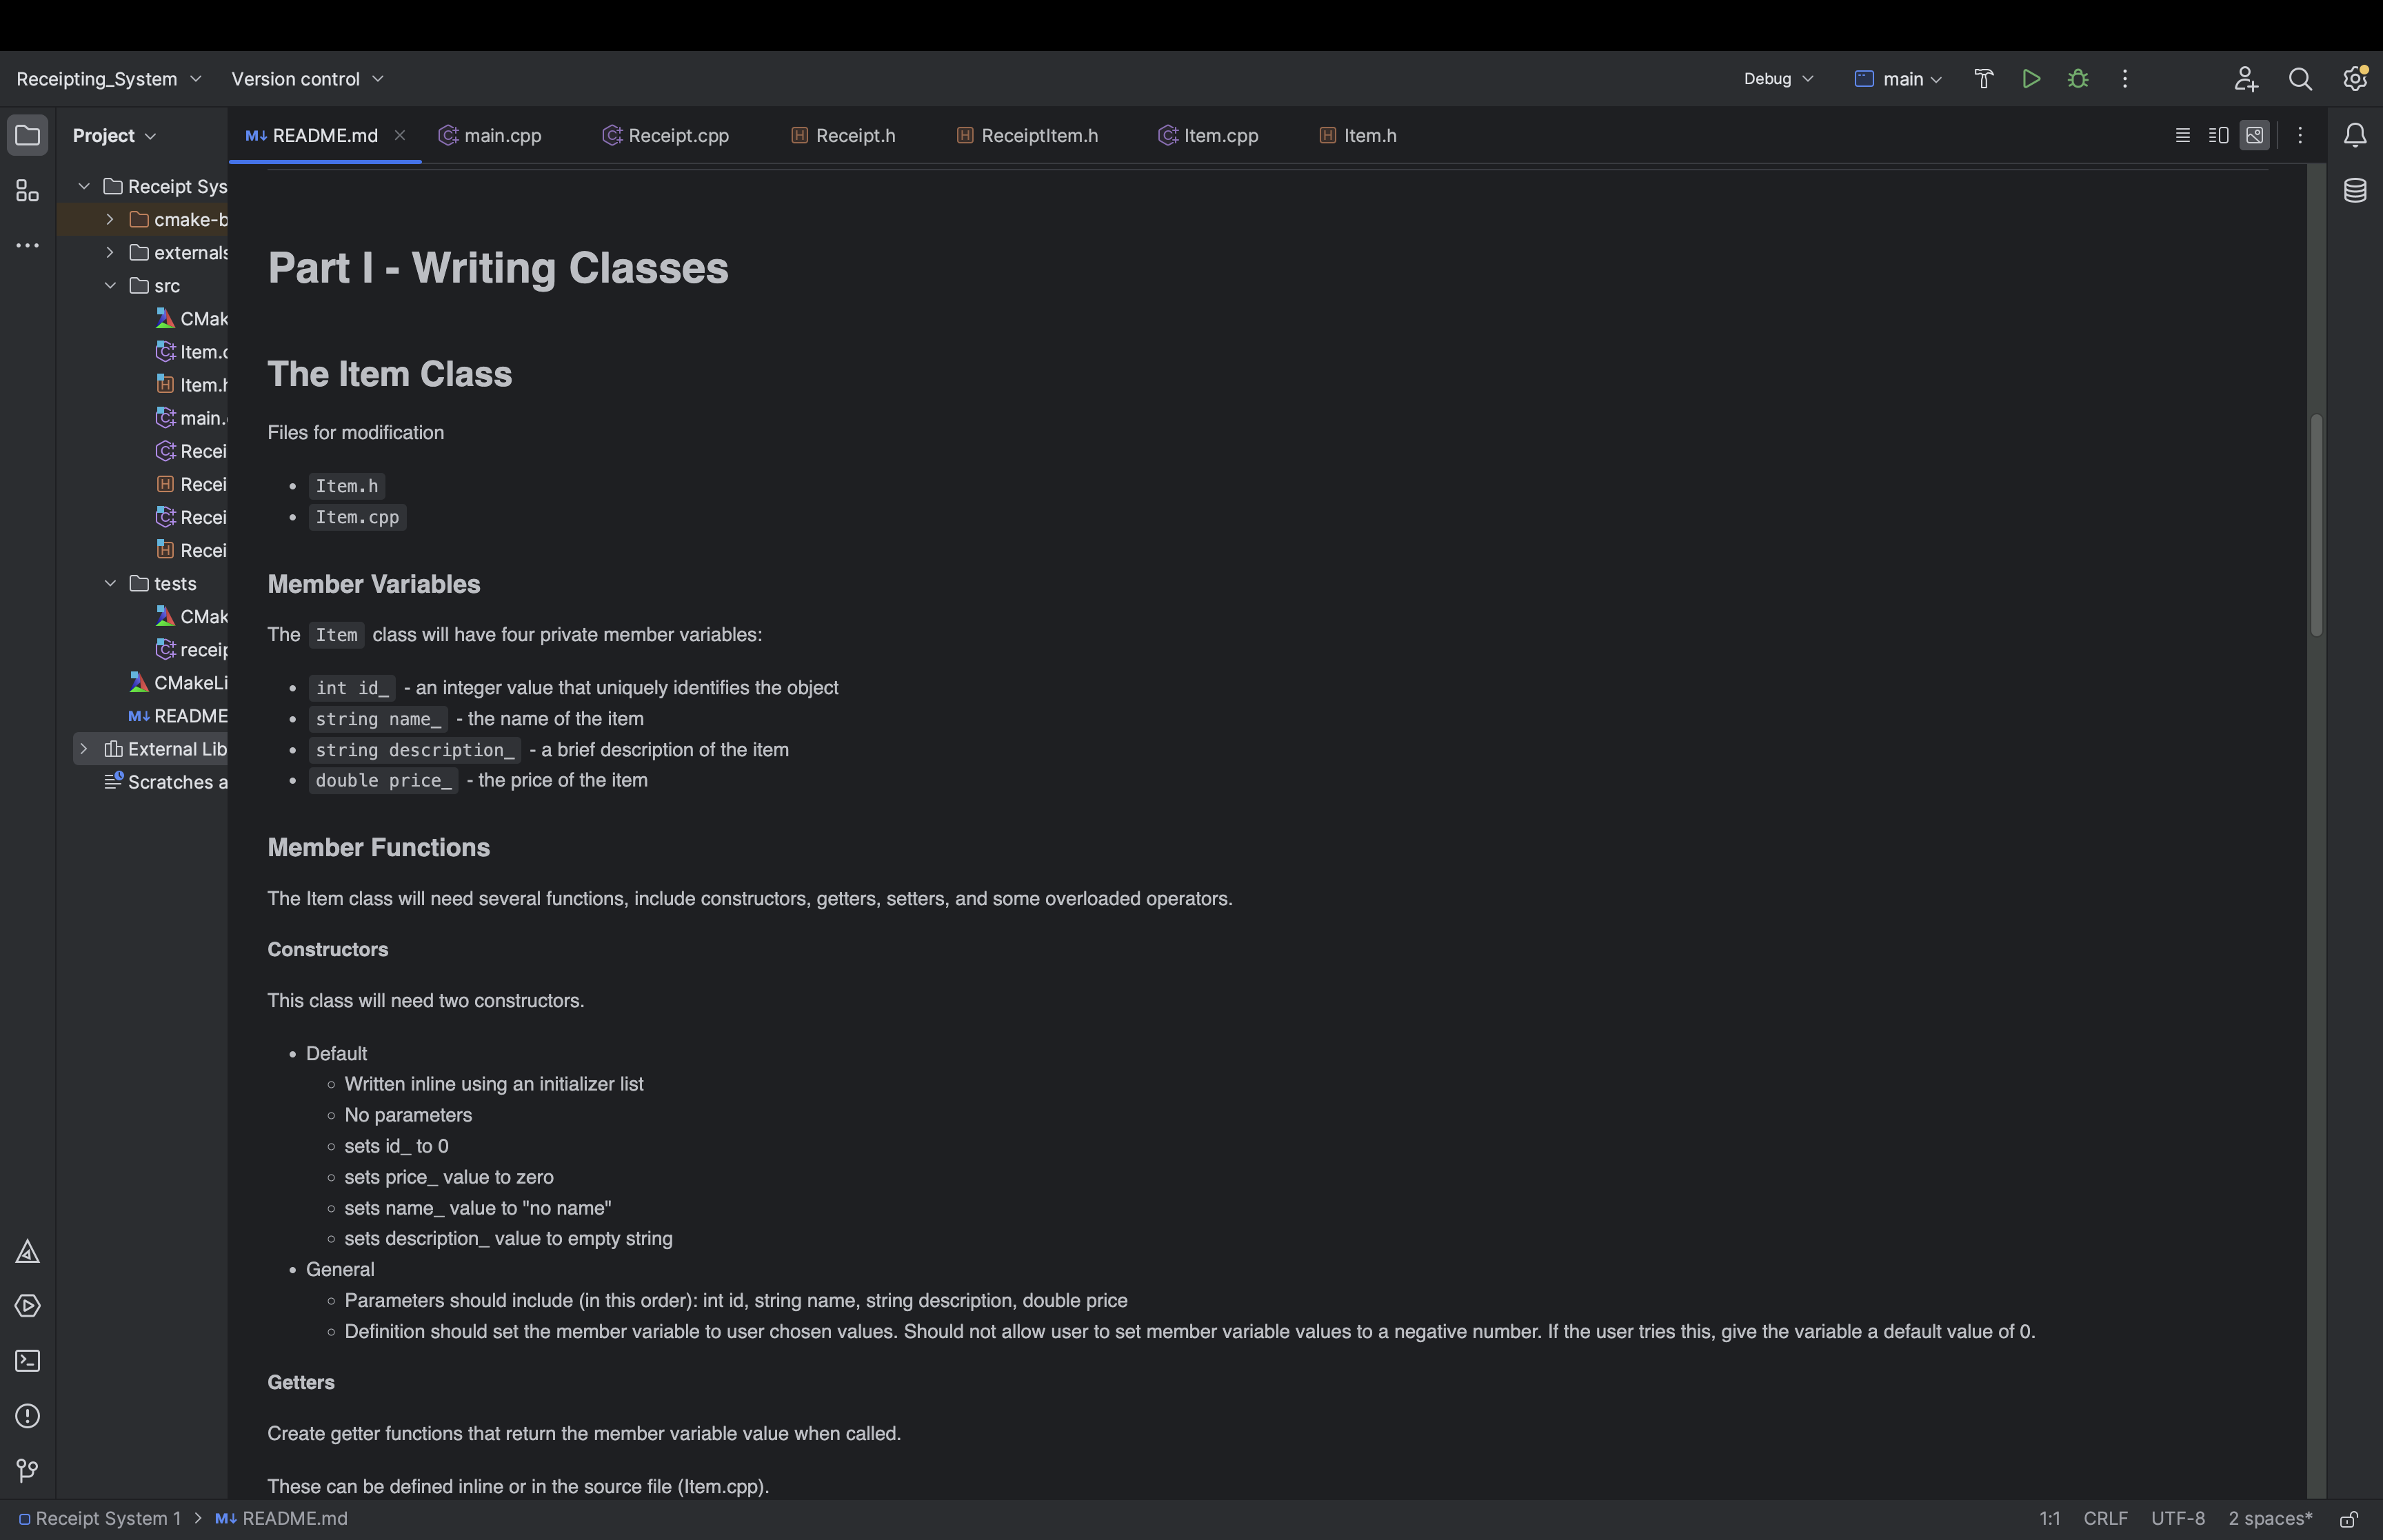Open the Problems tool window icon

[27, 1416]
